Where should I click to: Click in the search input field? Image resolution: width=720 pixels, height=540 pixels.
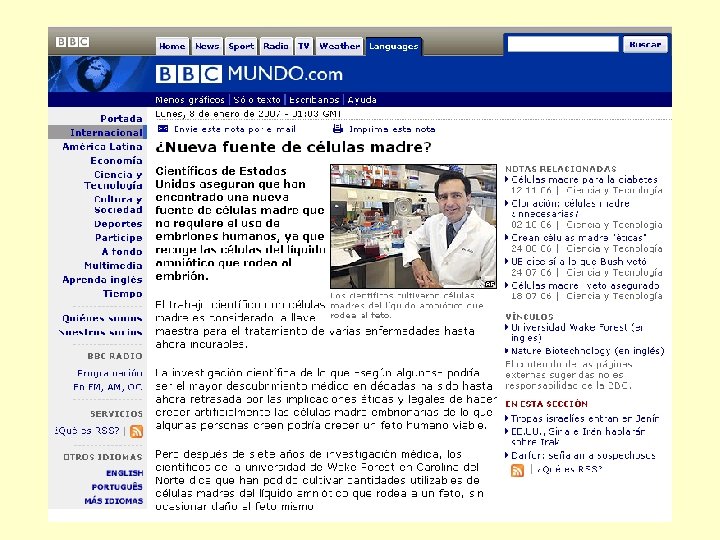point(562,45)
